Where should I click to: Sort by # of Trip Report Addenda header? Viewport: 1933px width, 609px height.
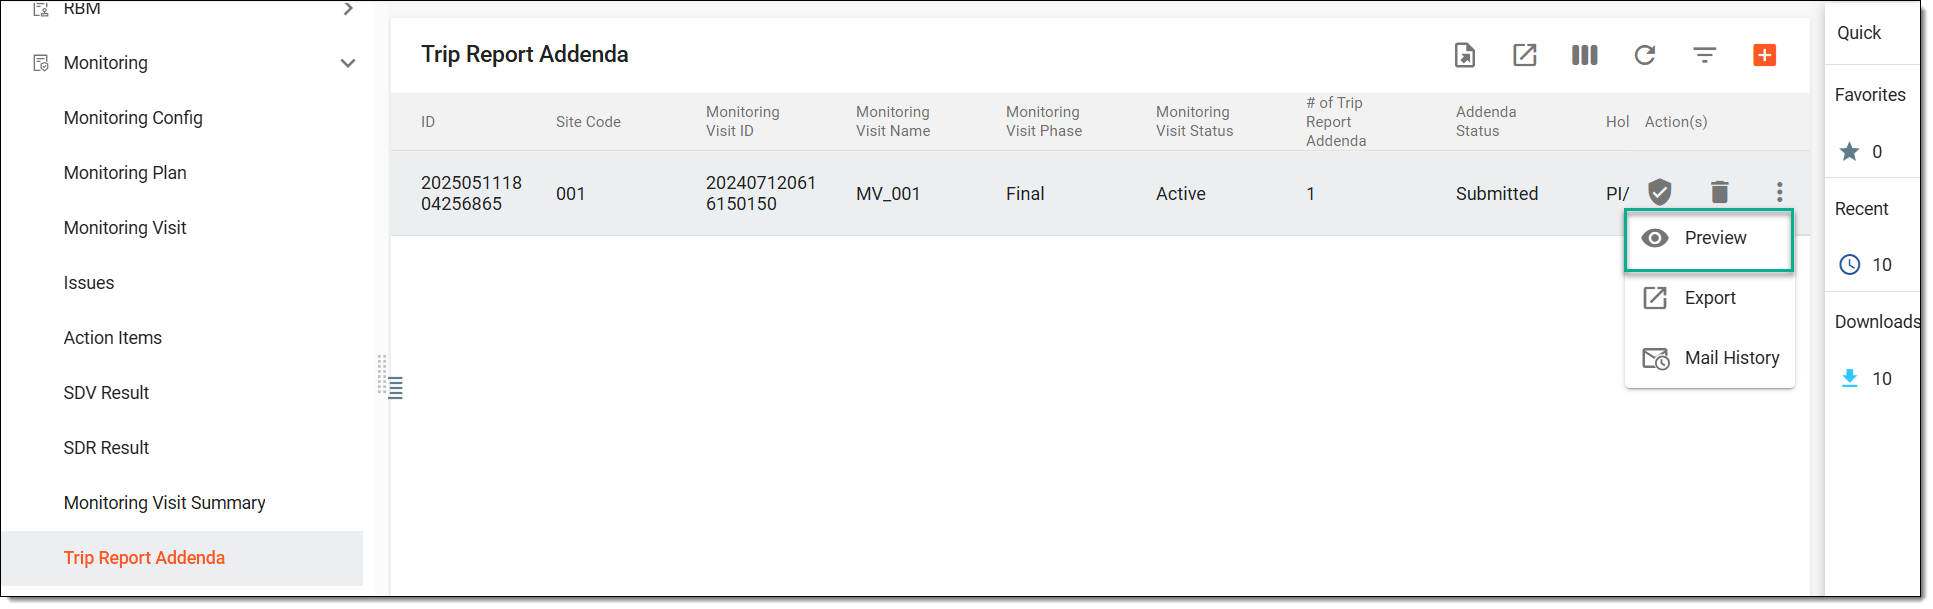(x=1336, y=122)
